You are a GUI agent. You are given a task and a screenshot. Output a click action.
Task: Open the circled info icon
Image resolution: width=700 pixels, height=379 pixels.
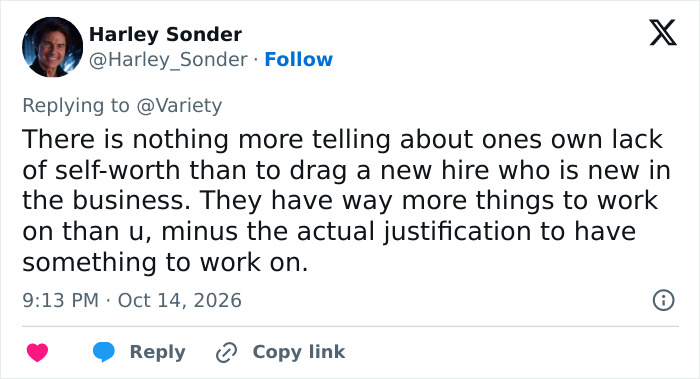click(x=663, y=300)
